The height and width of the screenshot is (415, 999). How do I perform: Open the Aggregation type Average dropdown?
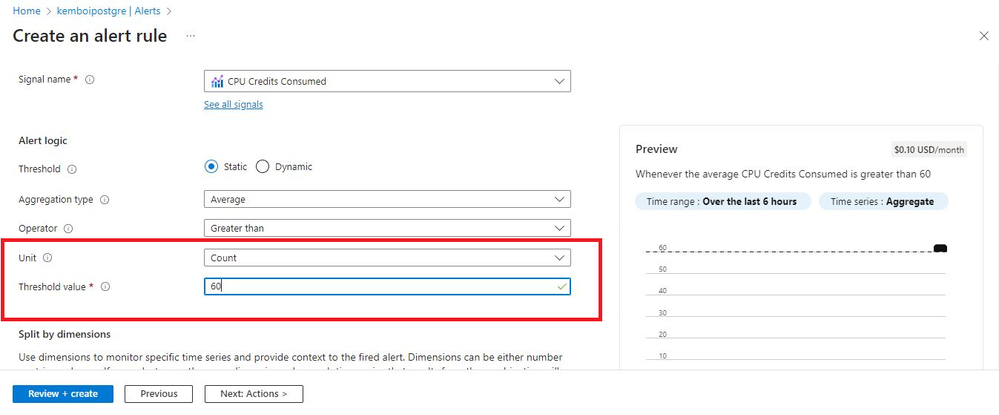point(387,200)
